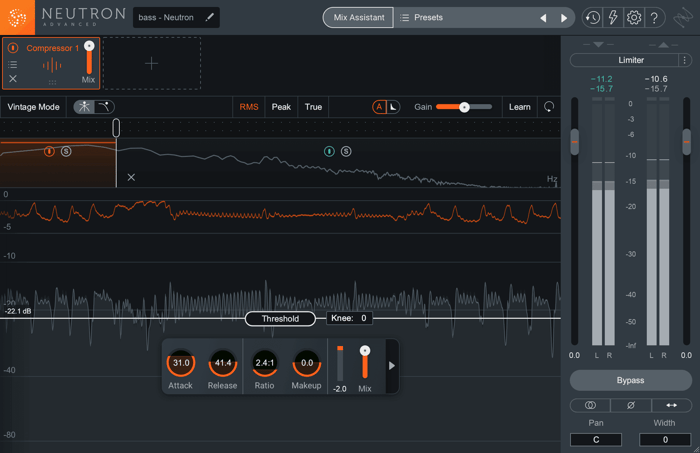Click the input gain readout 0.0
700x453 pixels.
click(x=574, y=355)
